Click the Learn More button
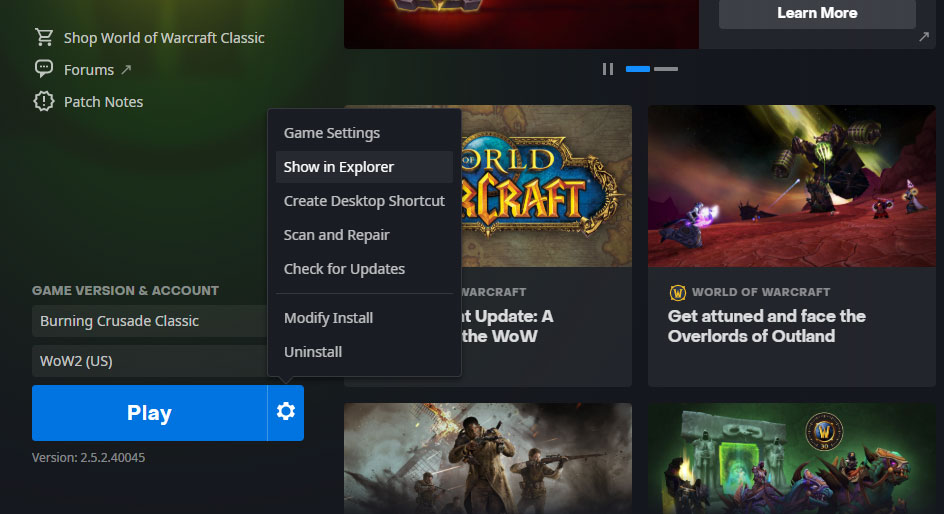Image resolution: width=944 pixels, height=514 pixels. click(x=817, y=13)
